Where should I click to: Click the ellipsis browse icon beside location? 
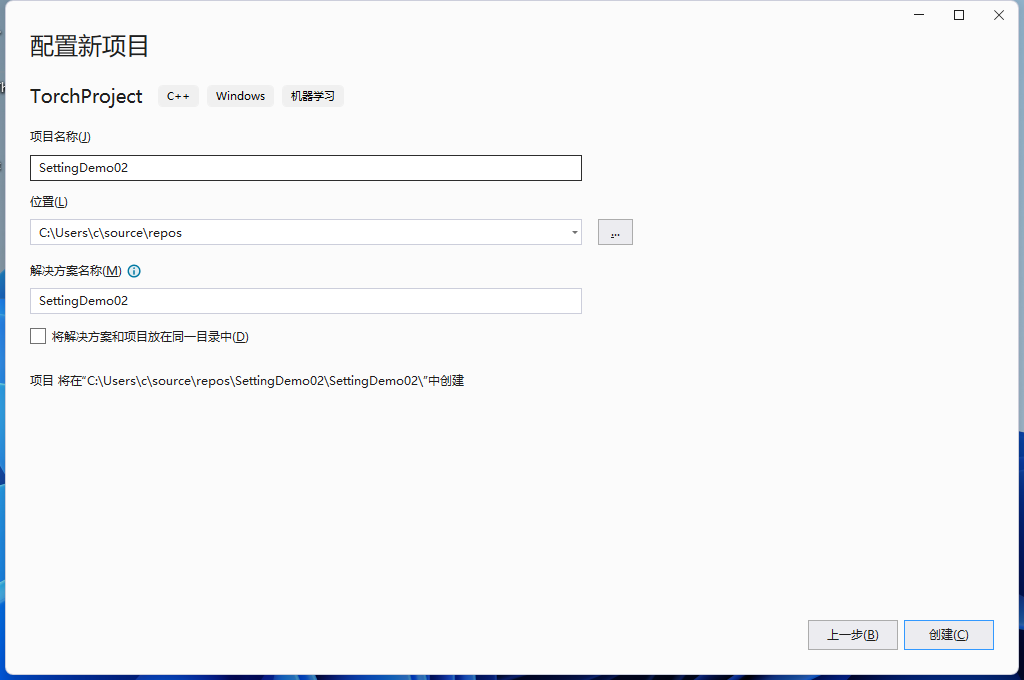pos(615,231)
